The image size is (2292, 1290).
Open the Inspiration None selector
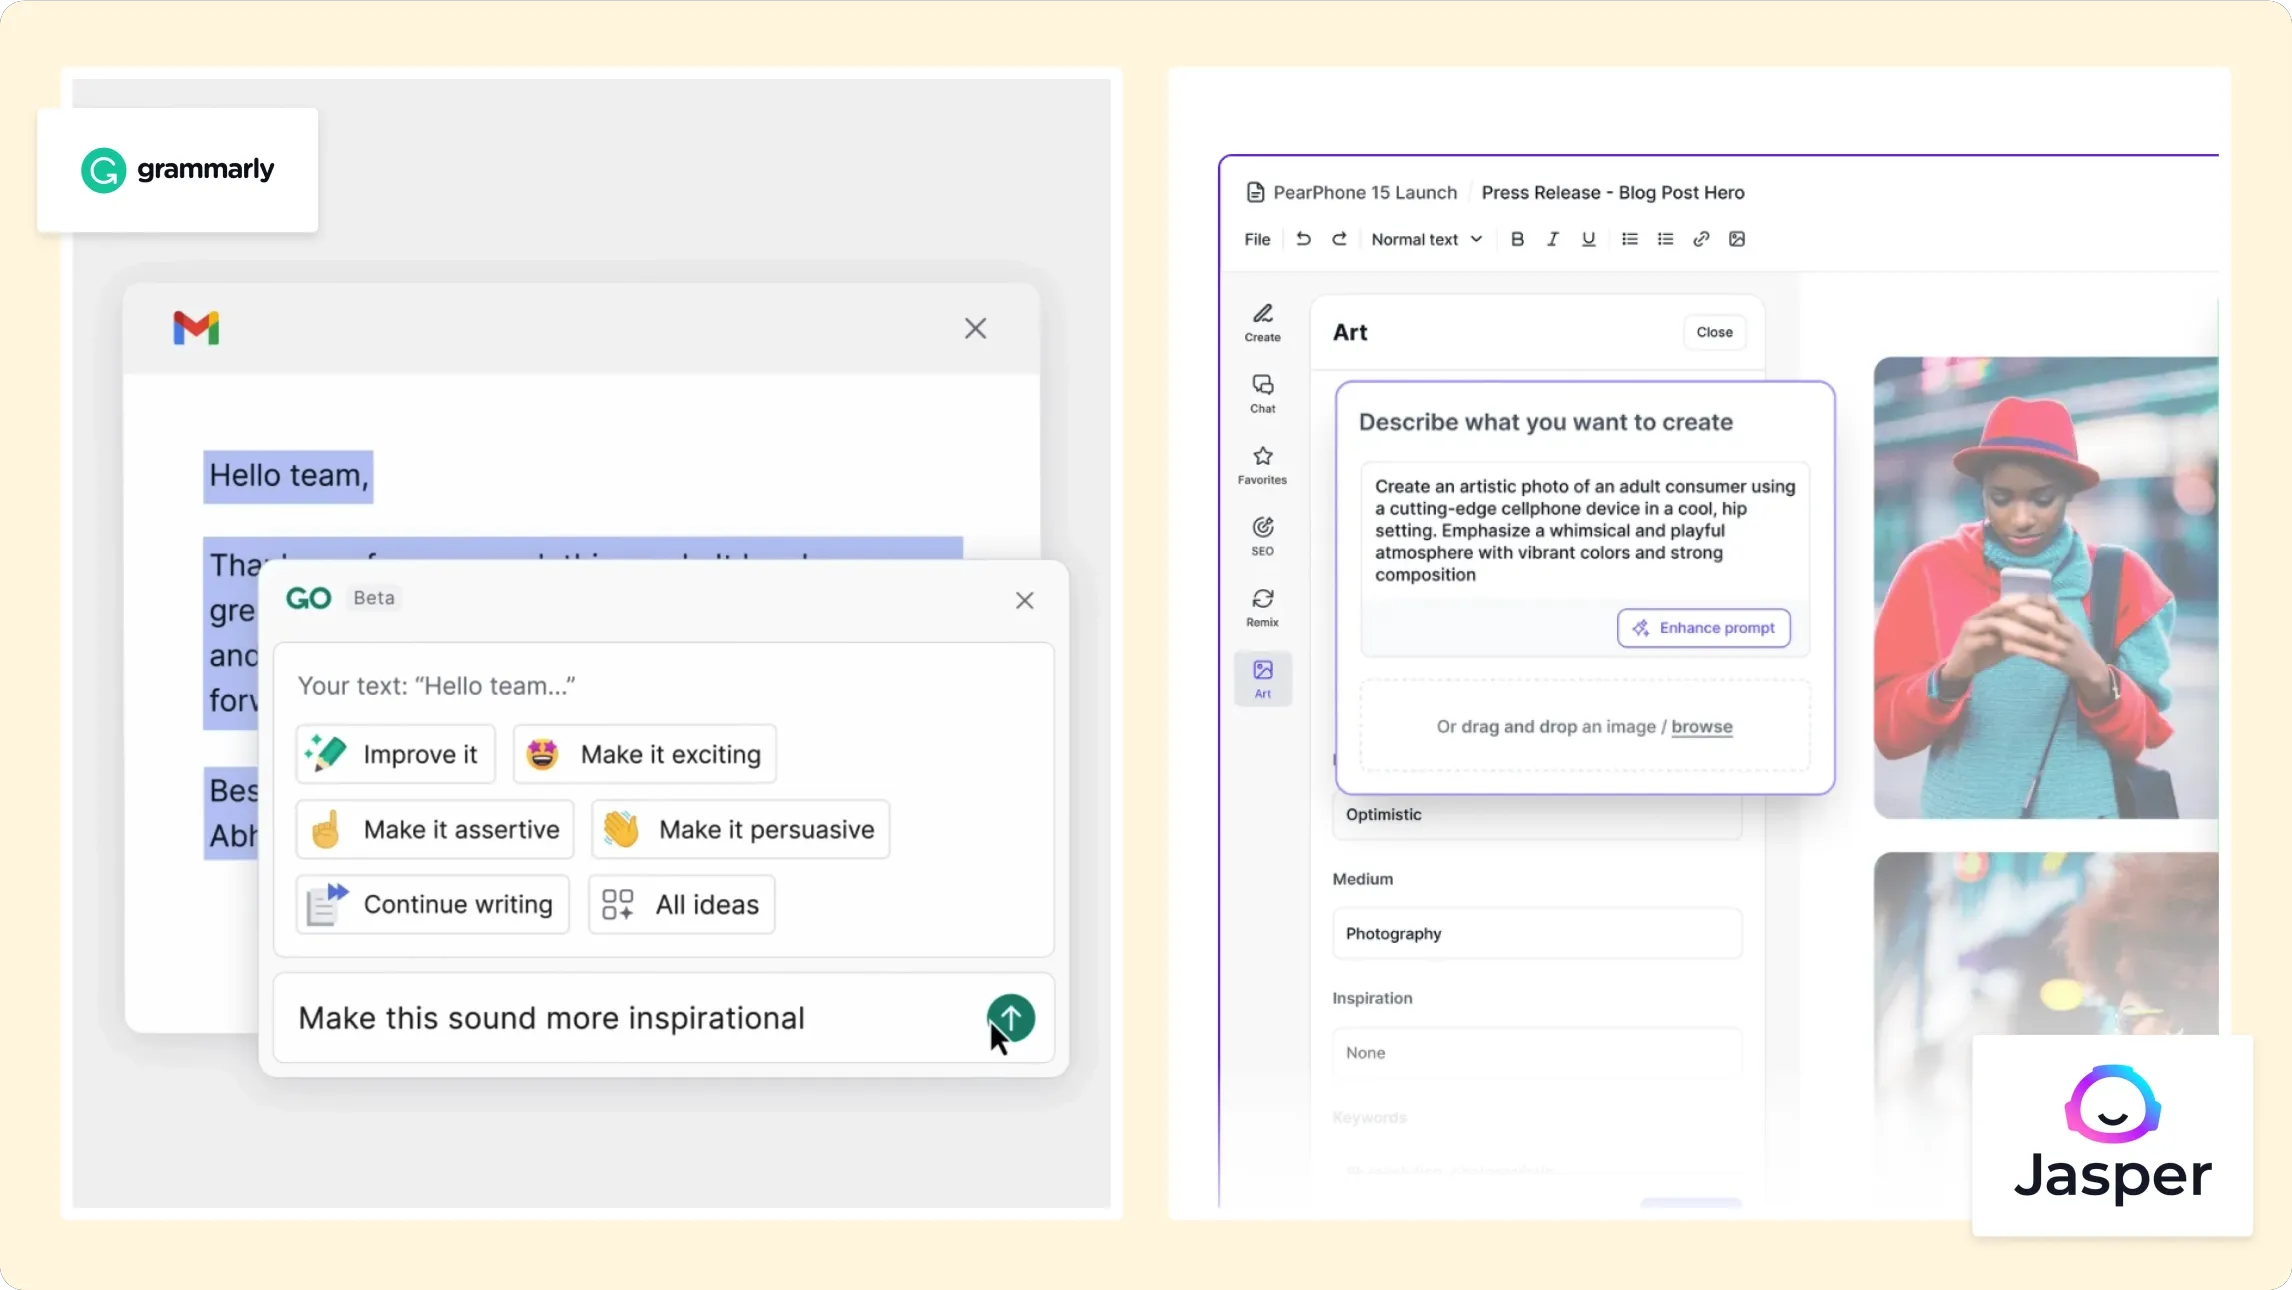pos(1537,1052)
